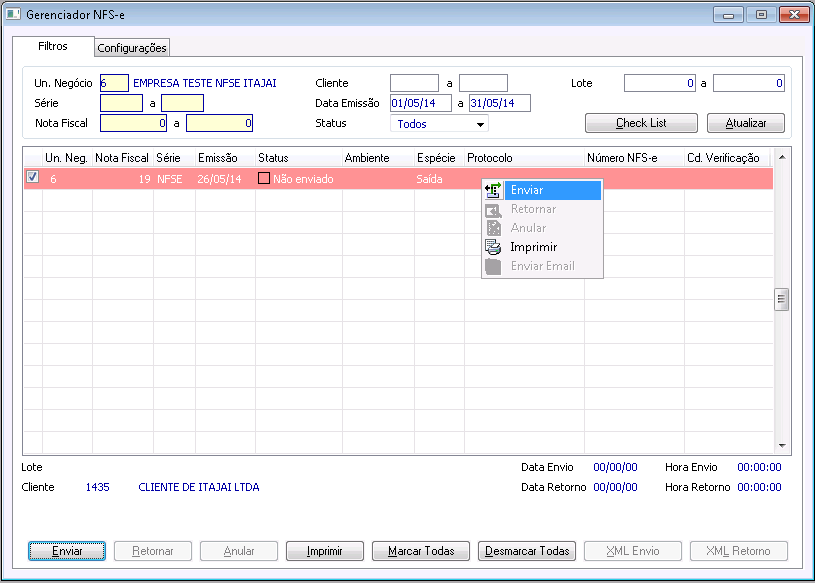Uncheck the row checkbox for nota 19
The height and width of the screenshot is (583, 815).
(x=32, y=177)
